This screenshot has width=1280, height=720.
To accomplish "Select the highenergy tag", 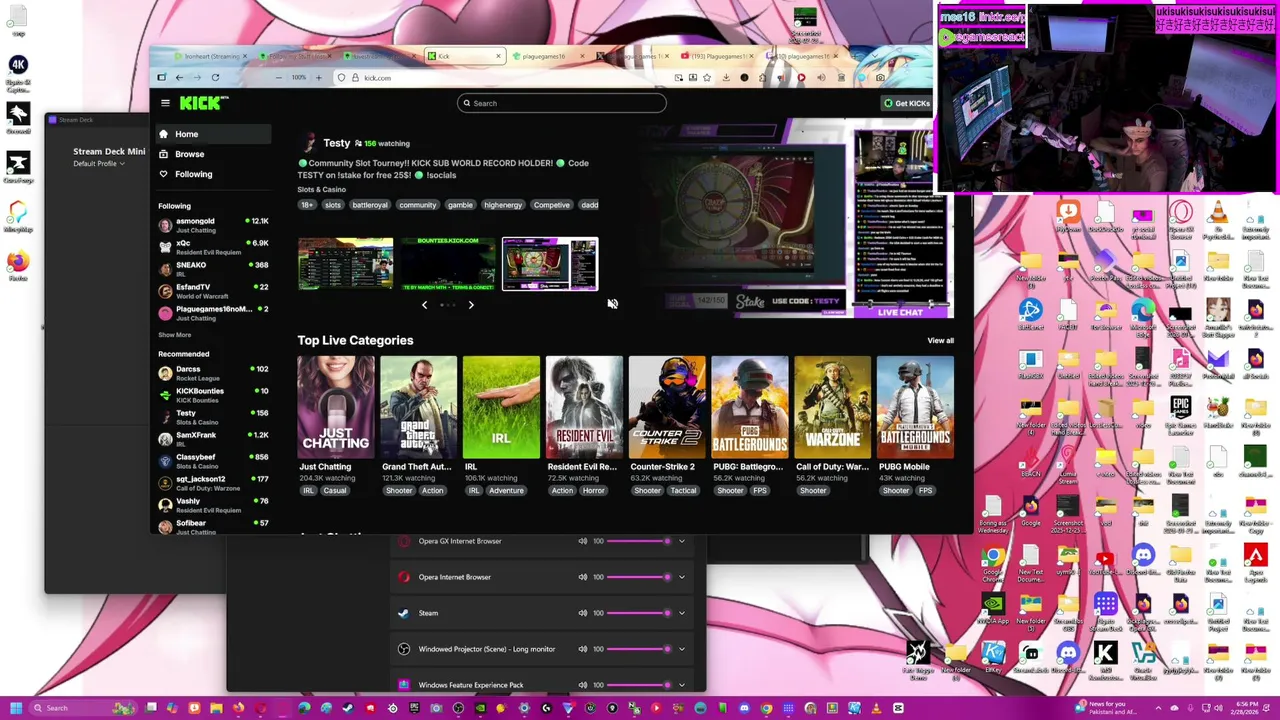I will click(x=503, y=205).
